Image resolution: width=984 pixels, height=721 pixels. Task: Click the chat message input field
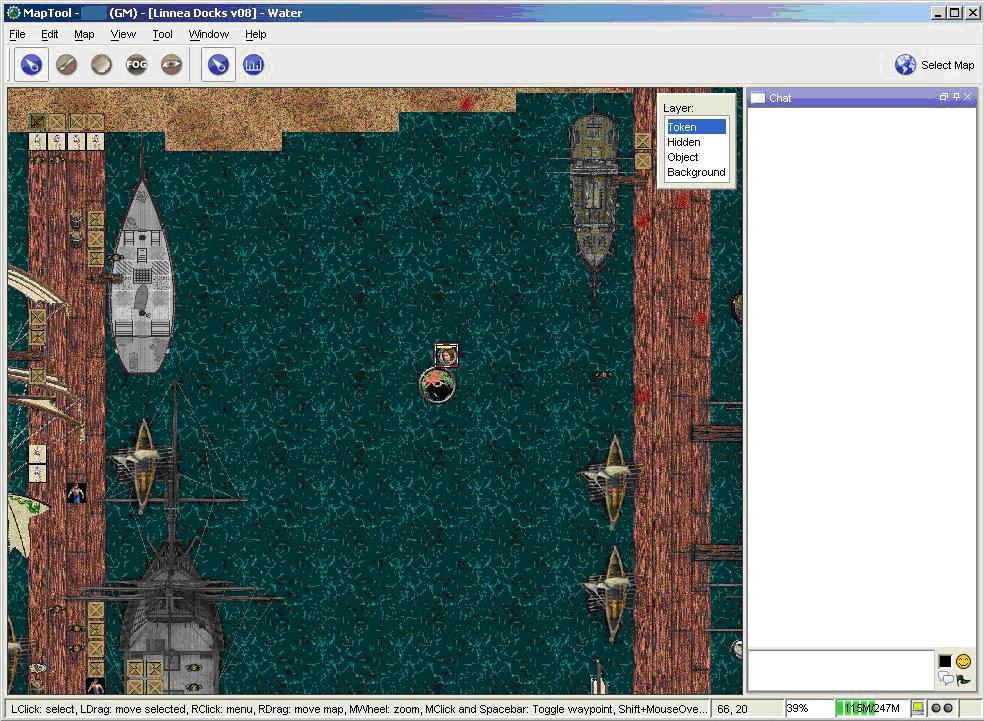840,670
